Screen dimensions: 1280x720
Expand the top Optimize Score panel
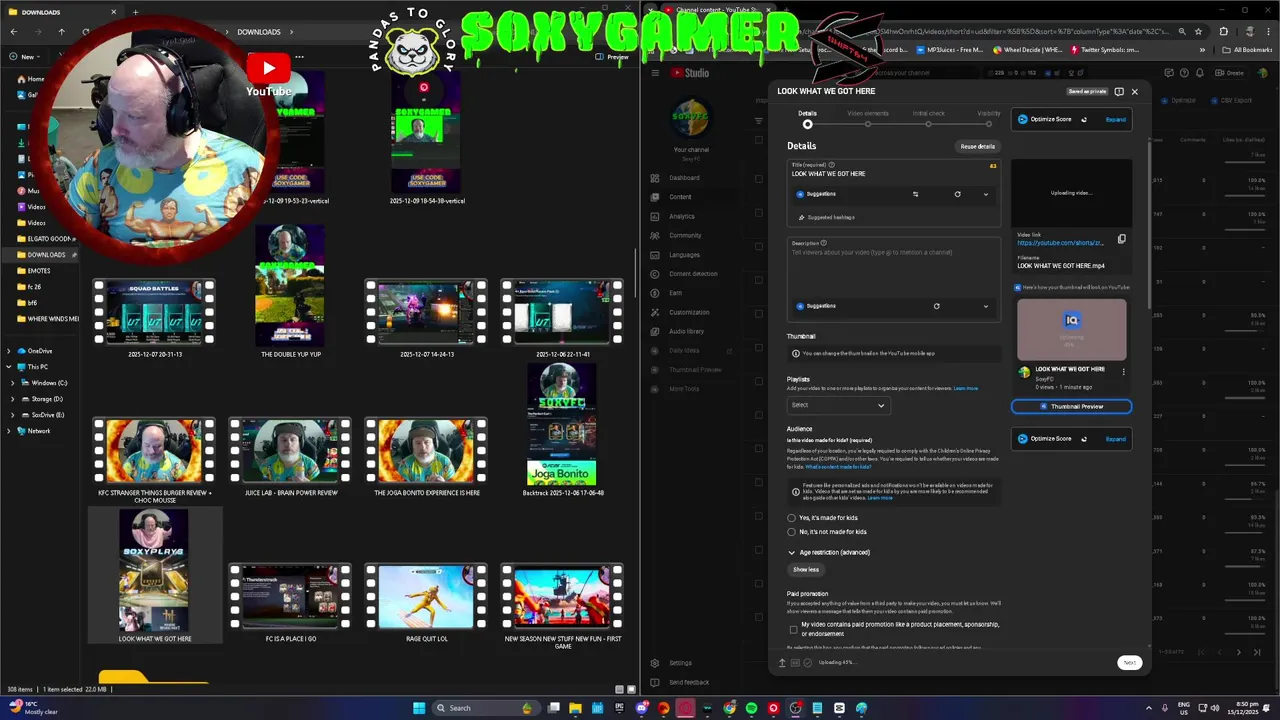1115,119
